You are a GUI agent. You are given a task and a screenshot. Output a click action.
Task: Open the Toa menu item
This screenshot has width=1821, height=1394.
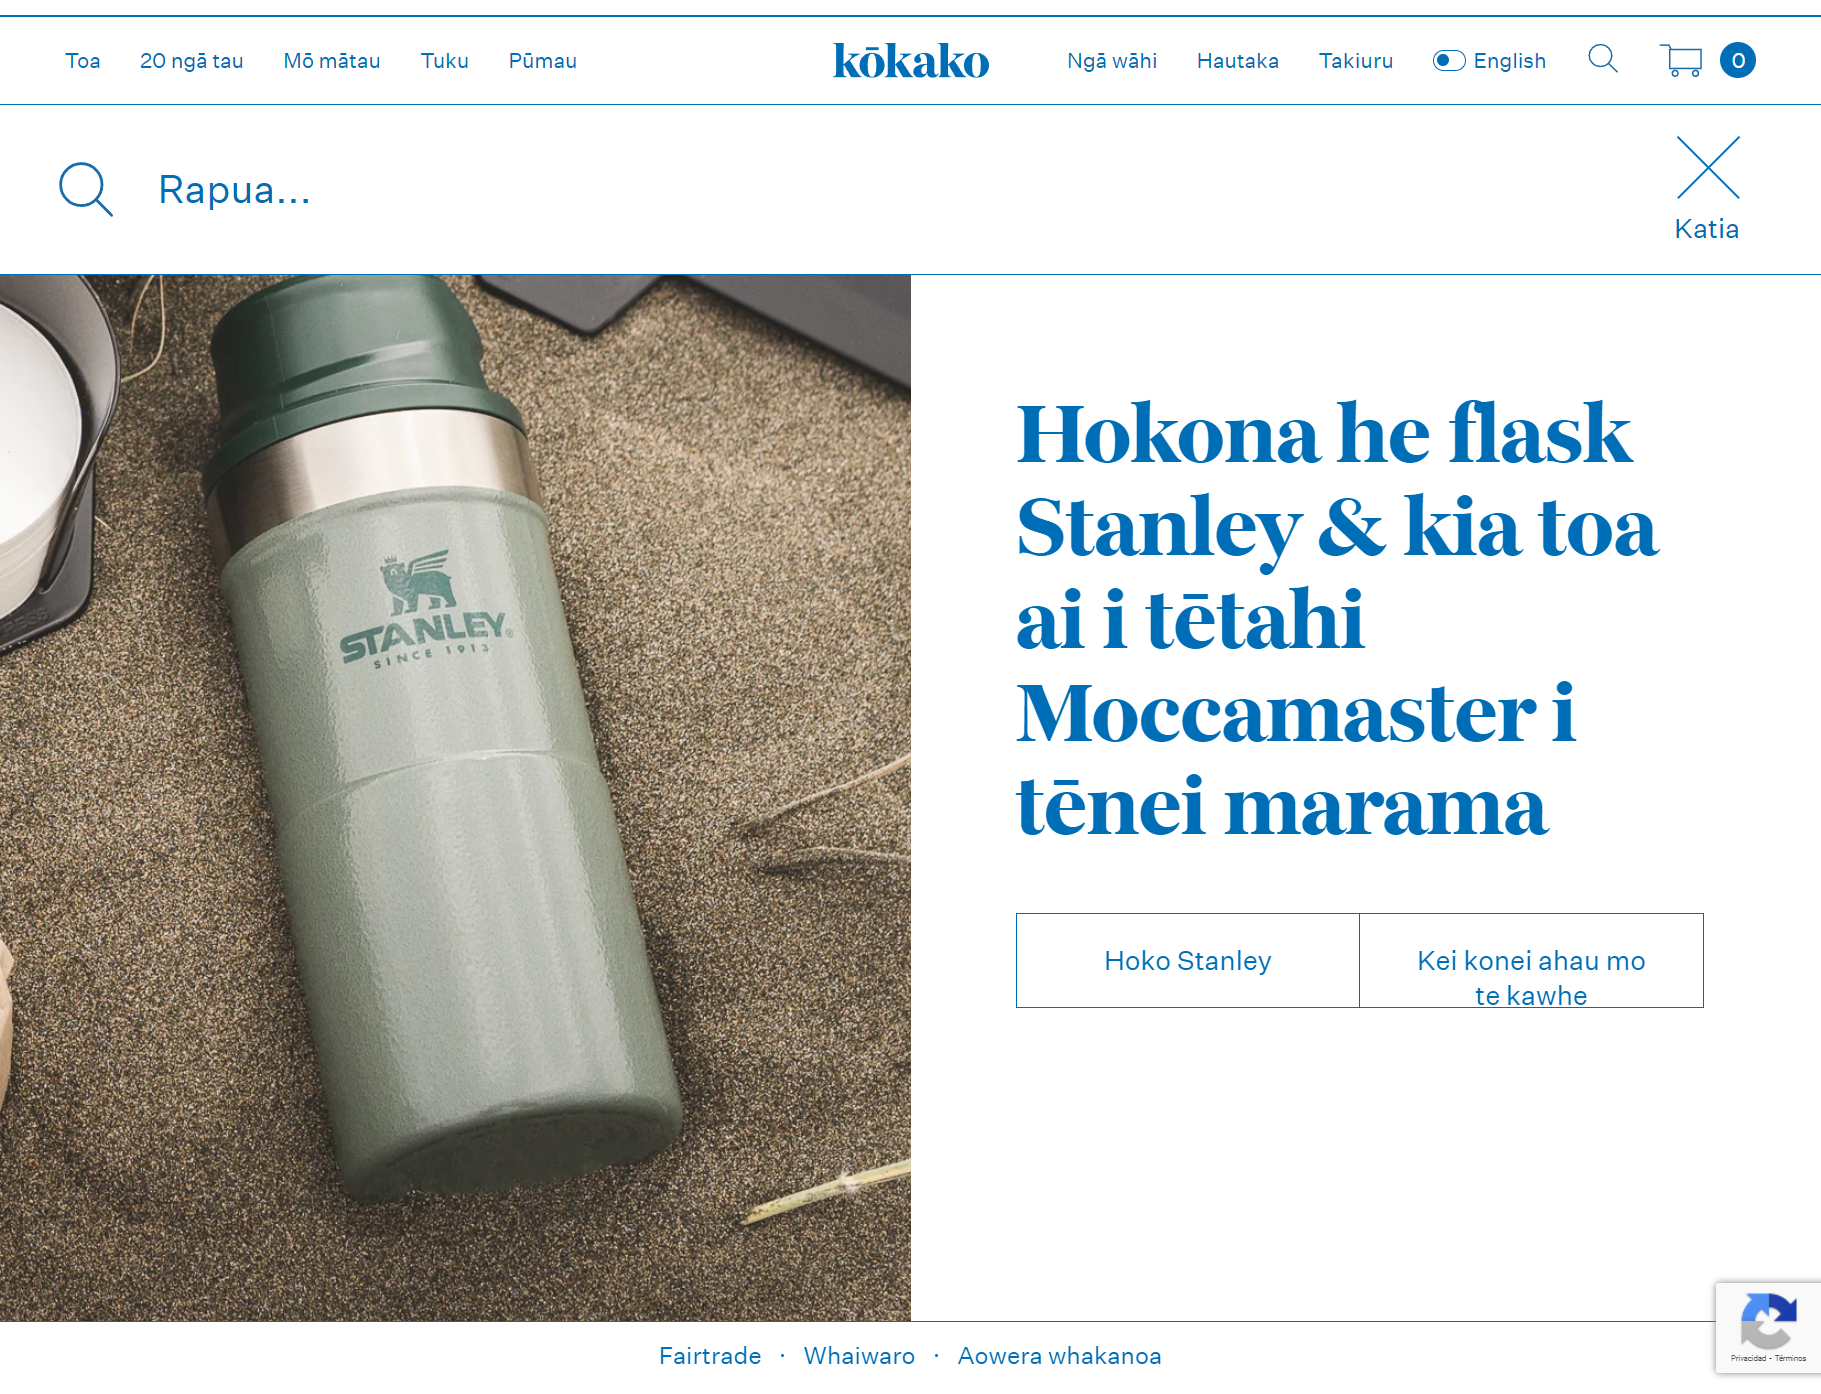tap(83, 61)
